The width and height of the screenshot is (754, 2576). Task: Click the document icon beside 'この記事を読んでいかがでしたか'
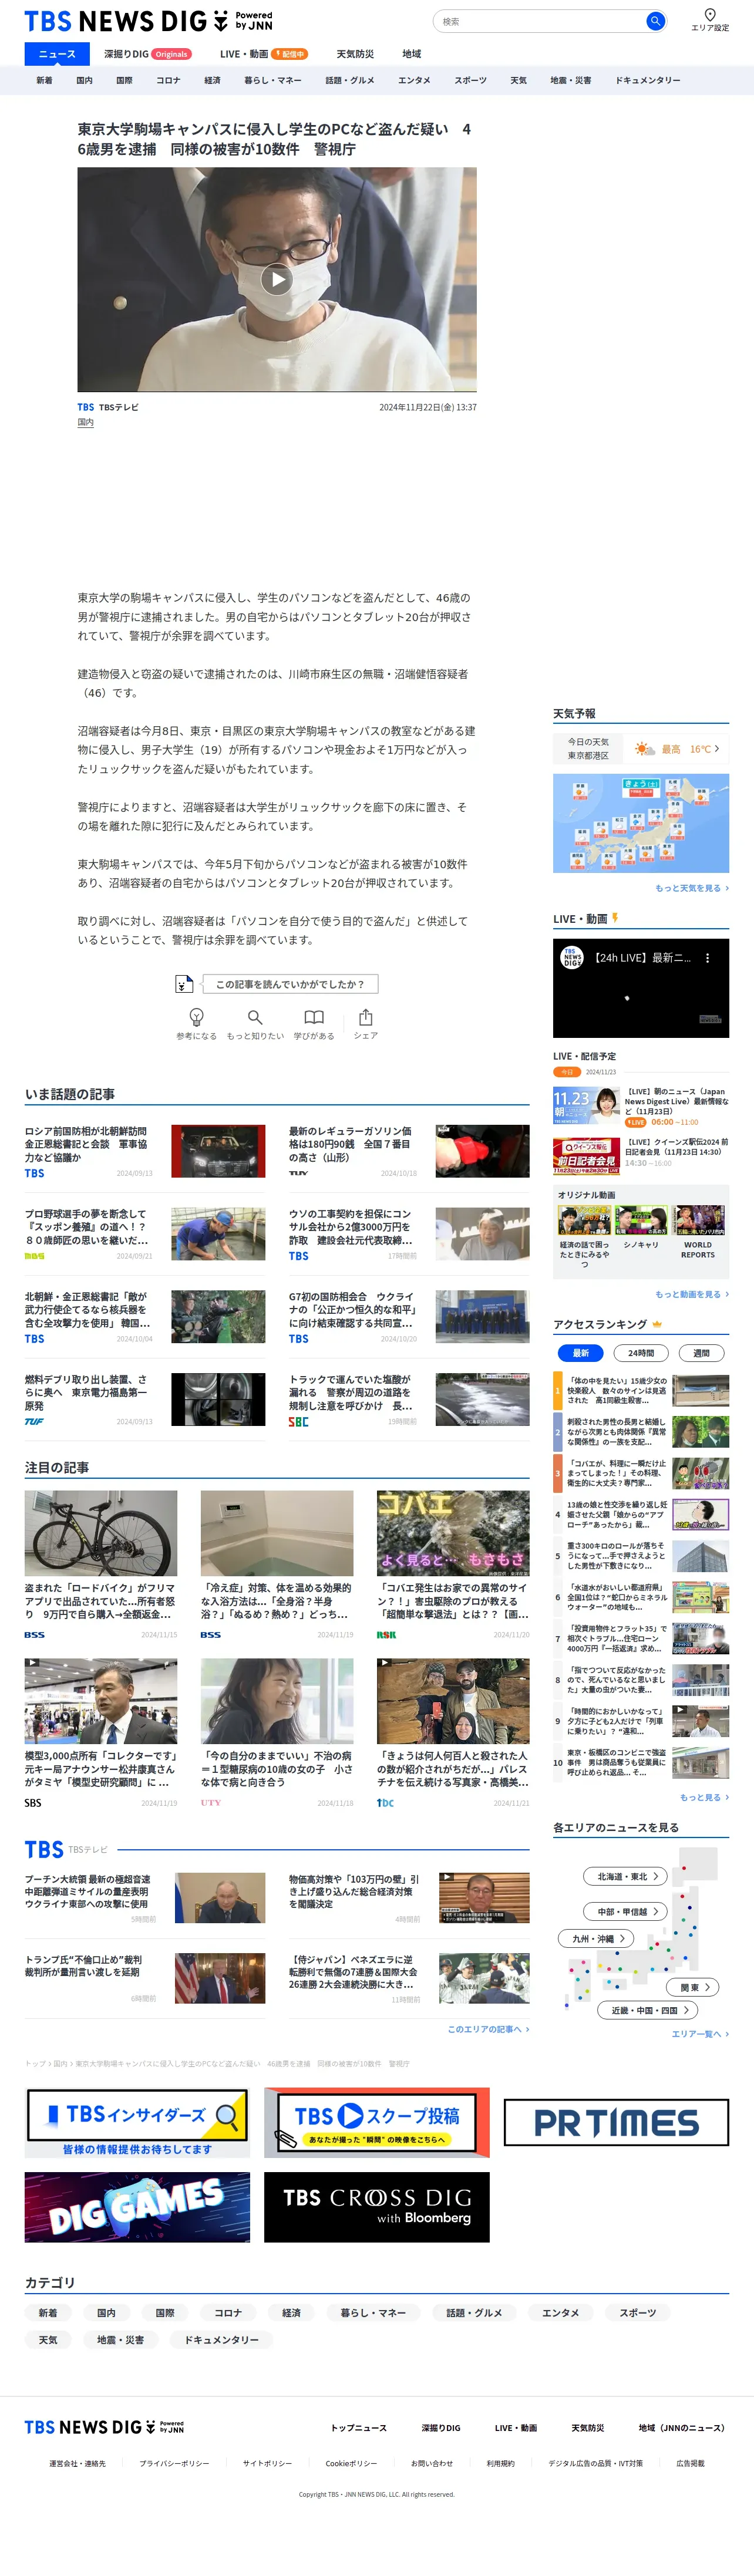(184, 984)
